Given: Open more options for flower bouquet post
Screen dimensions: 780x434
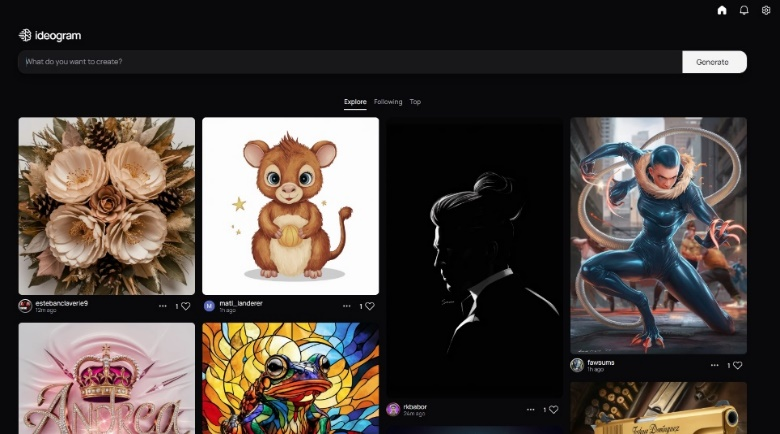Looking at the screenshot, I should [162, 306].
